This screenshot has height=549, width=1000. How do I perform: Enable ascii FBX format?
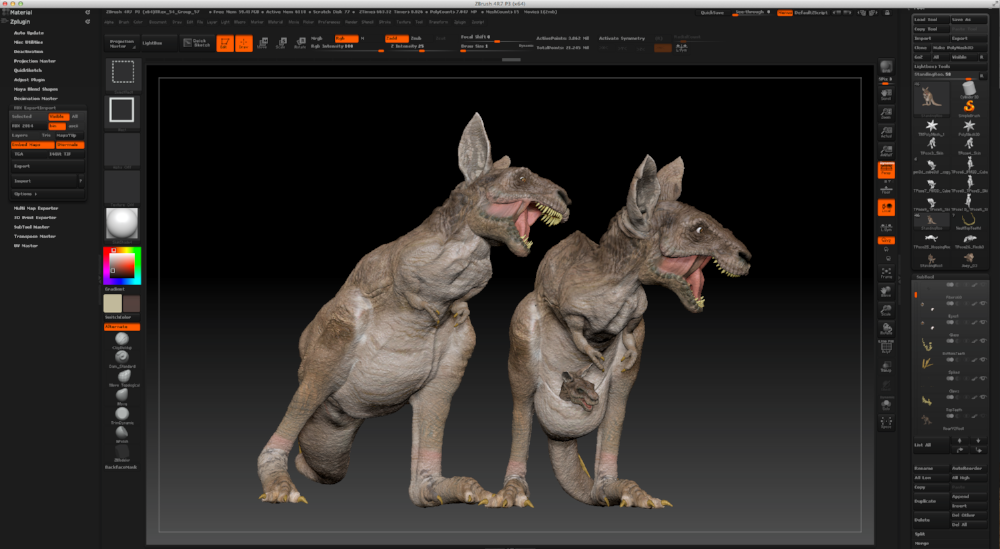coord(75,126)
